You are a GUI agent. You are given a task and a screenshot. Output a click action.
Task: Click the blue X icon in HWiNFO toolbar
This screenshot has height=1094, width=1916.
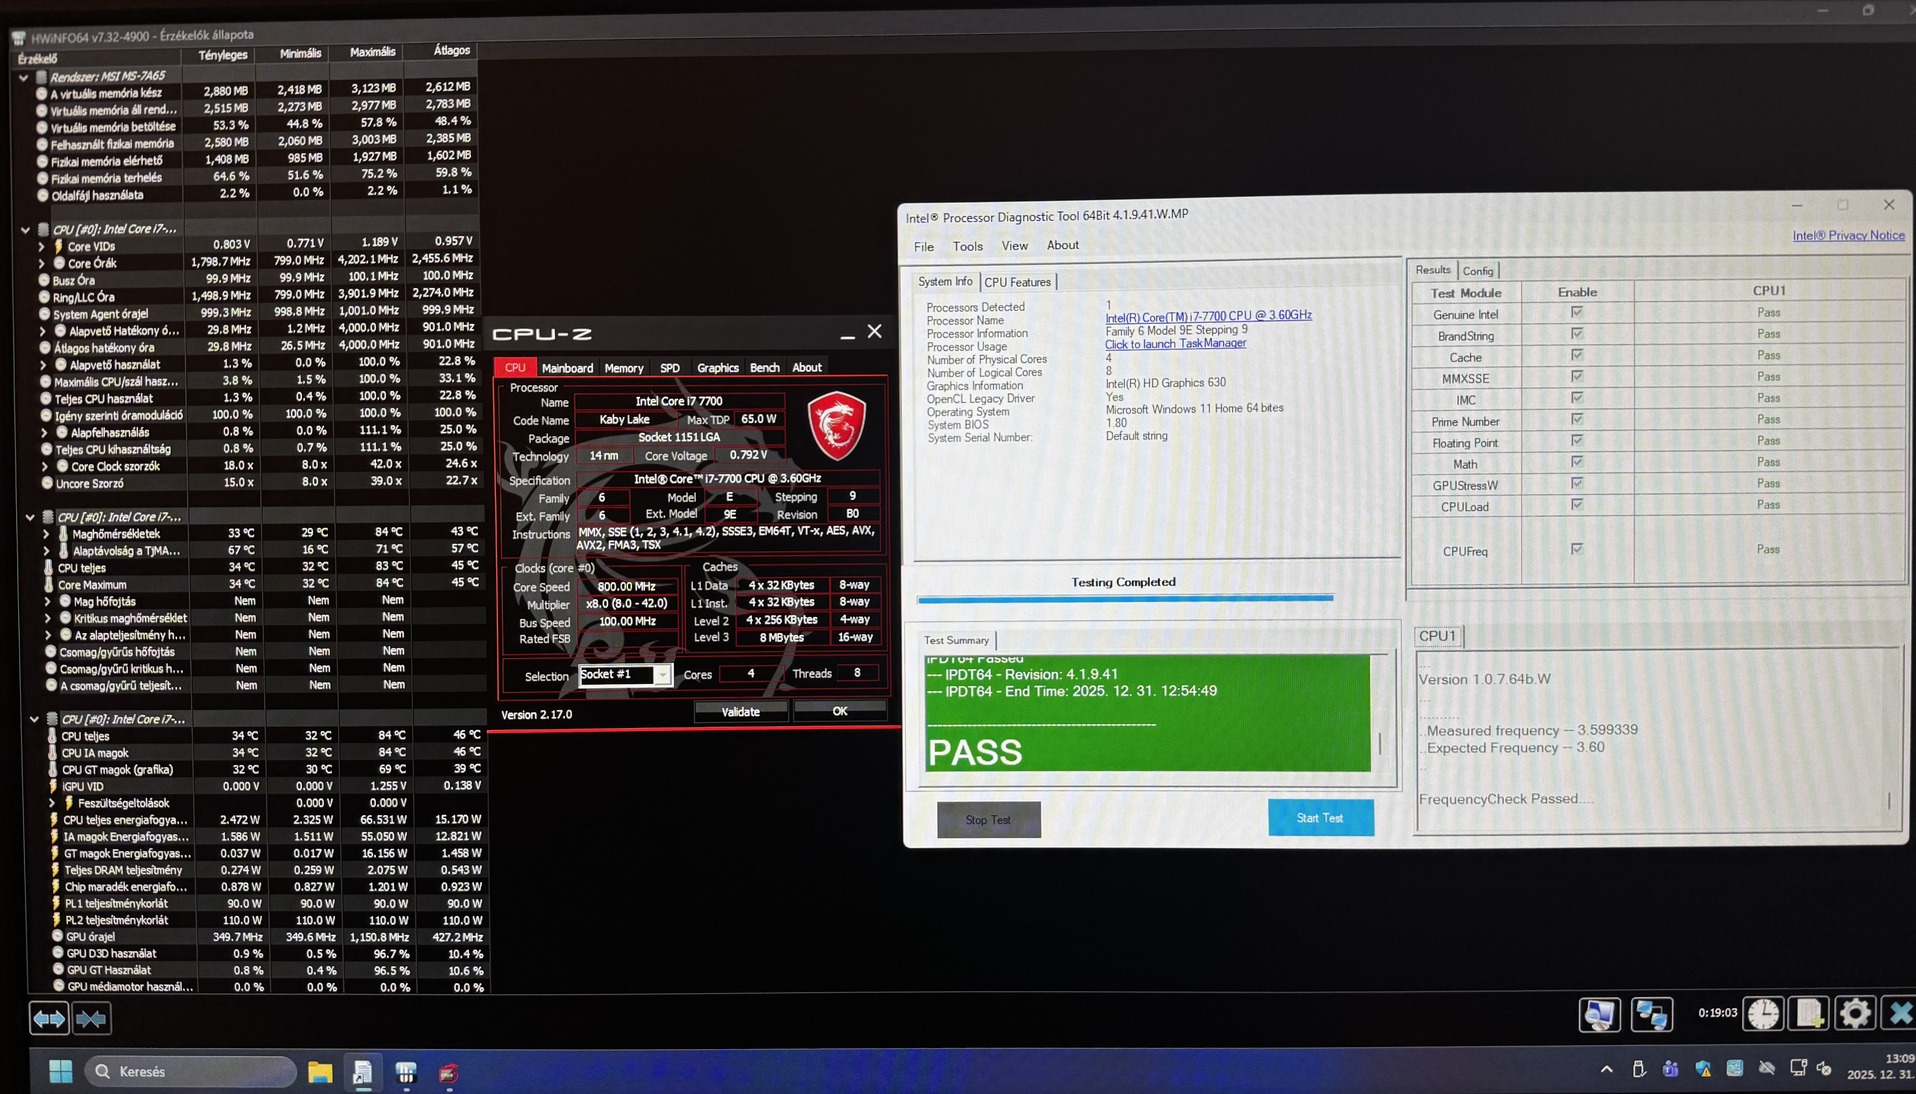pyautogui.click(x=1899, y=1014)
